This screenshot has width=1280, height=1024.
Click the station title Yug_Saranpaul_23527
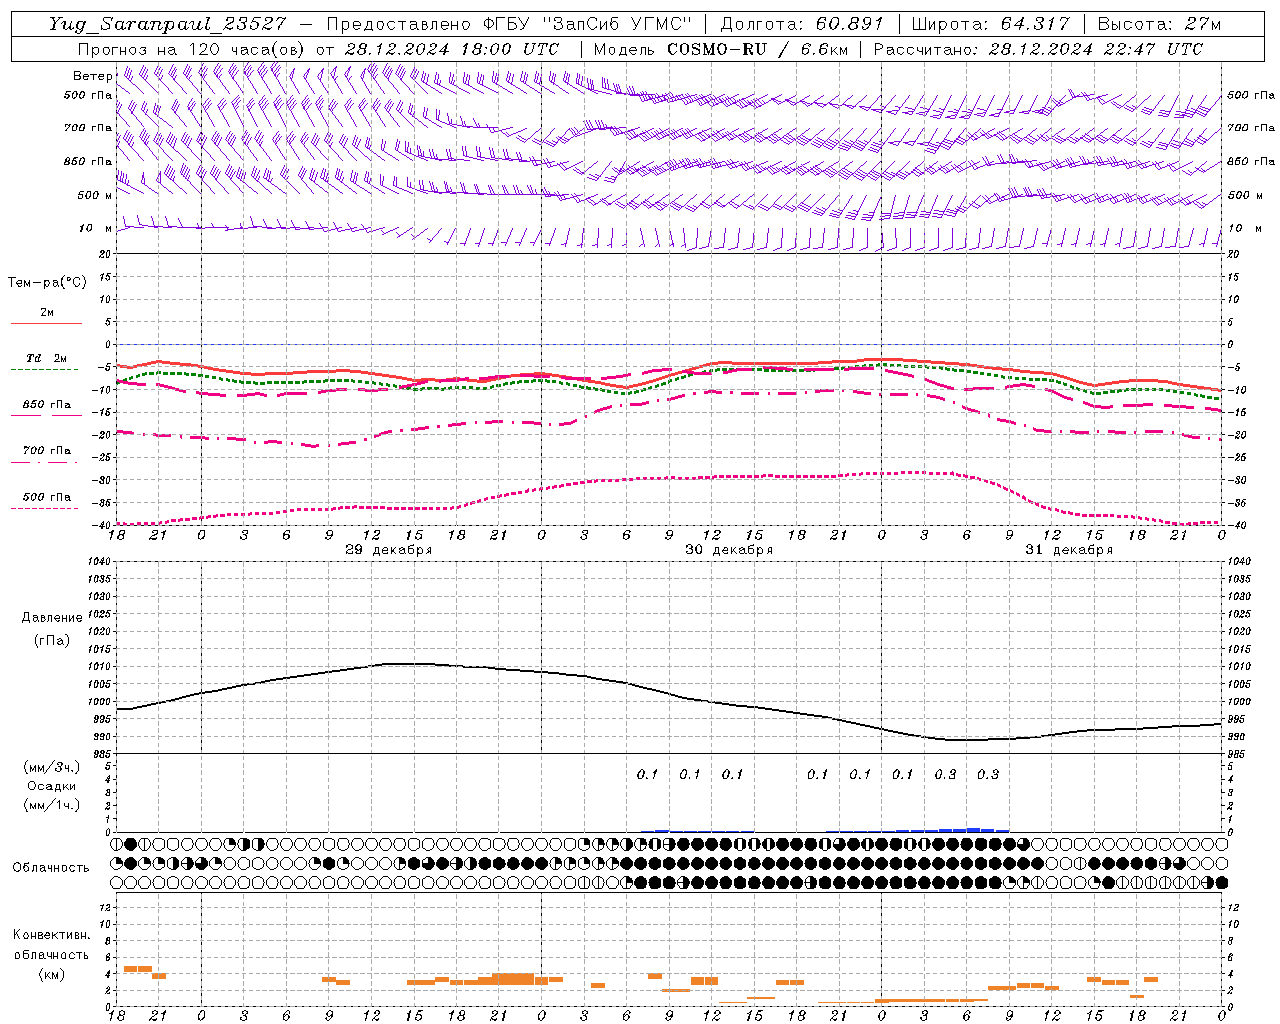(x=166, y=23)
